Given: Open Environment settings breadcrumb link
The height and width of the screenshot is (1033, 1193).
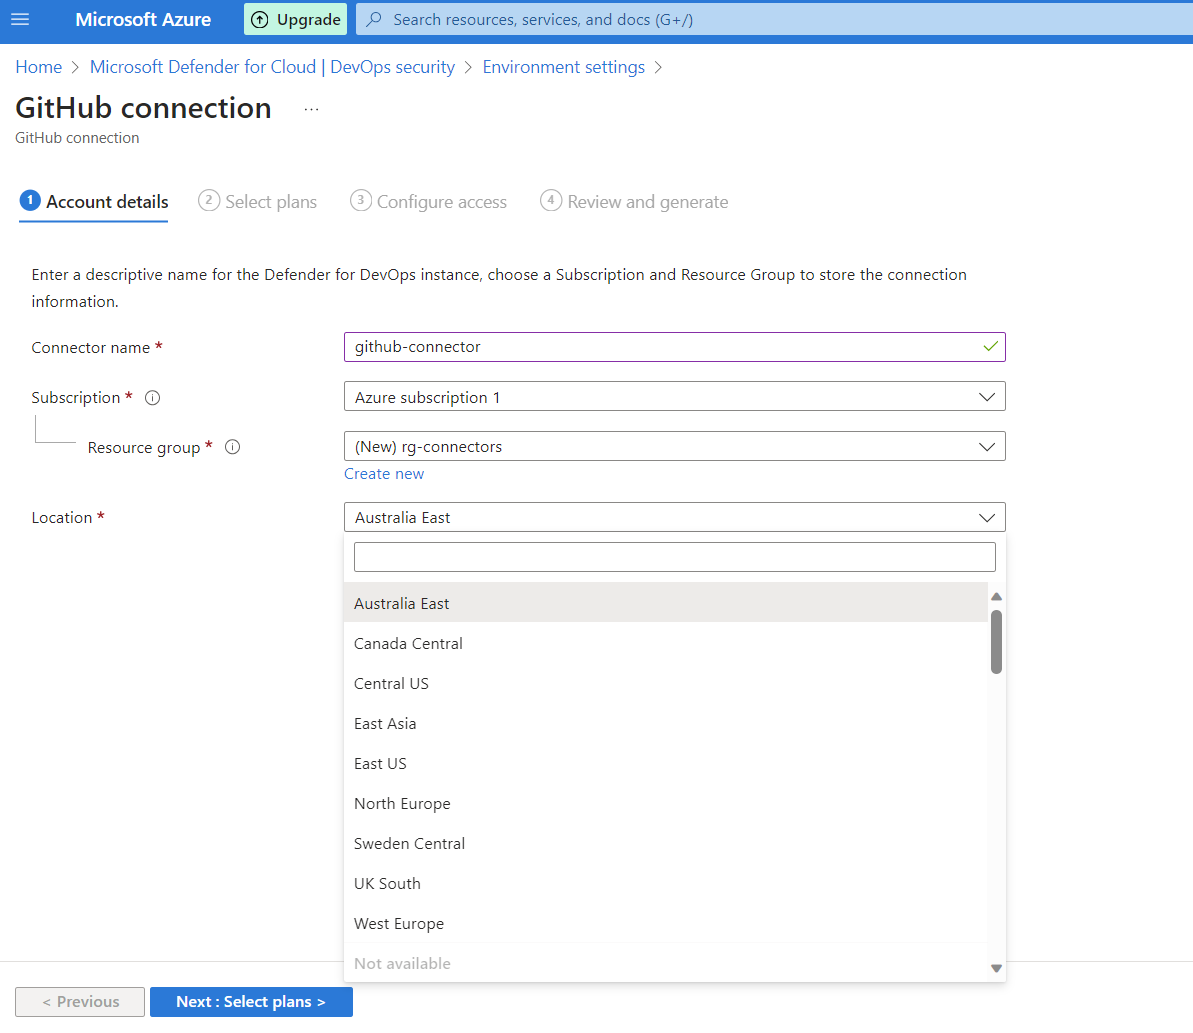Looking at the screenshot, I should tap(563, 67).
